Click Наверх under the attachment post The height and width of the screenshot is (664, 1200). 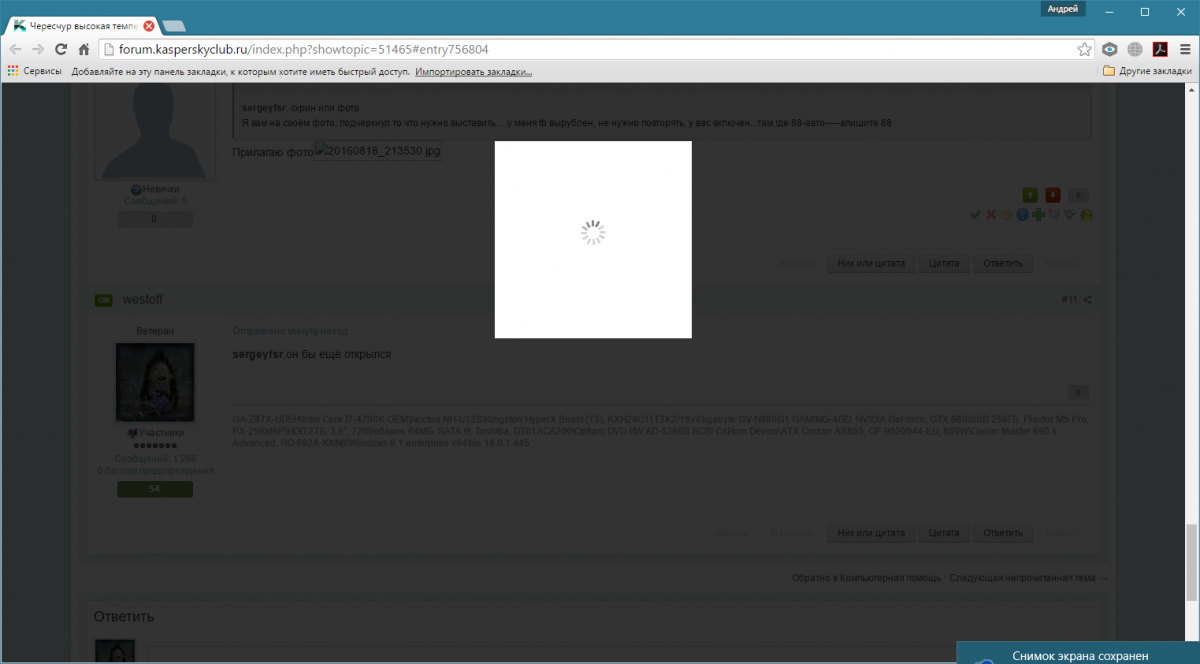pyautogui.click(x=1062, y=264)
